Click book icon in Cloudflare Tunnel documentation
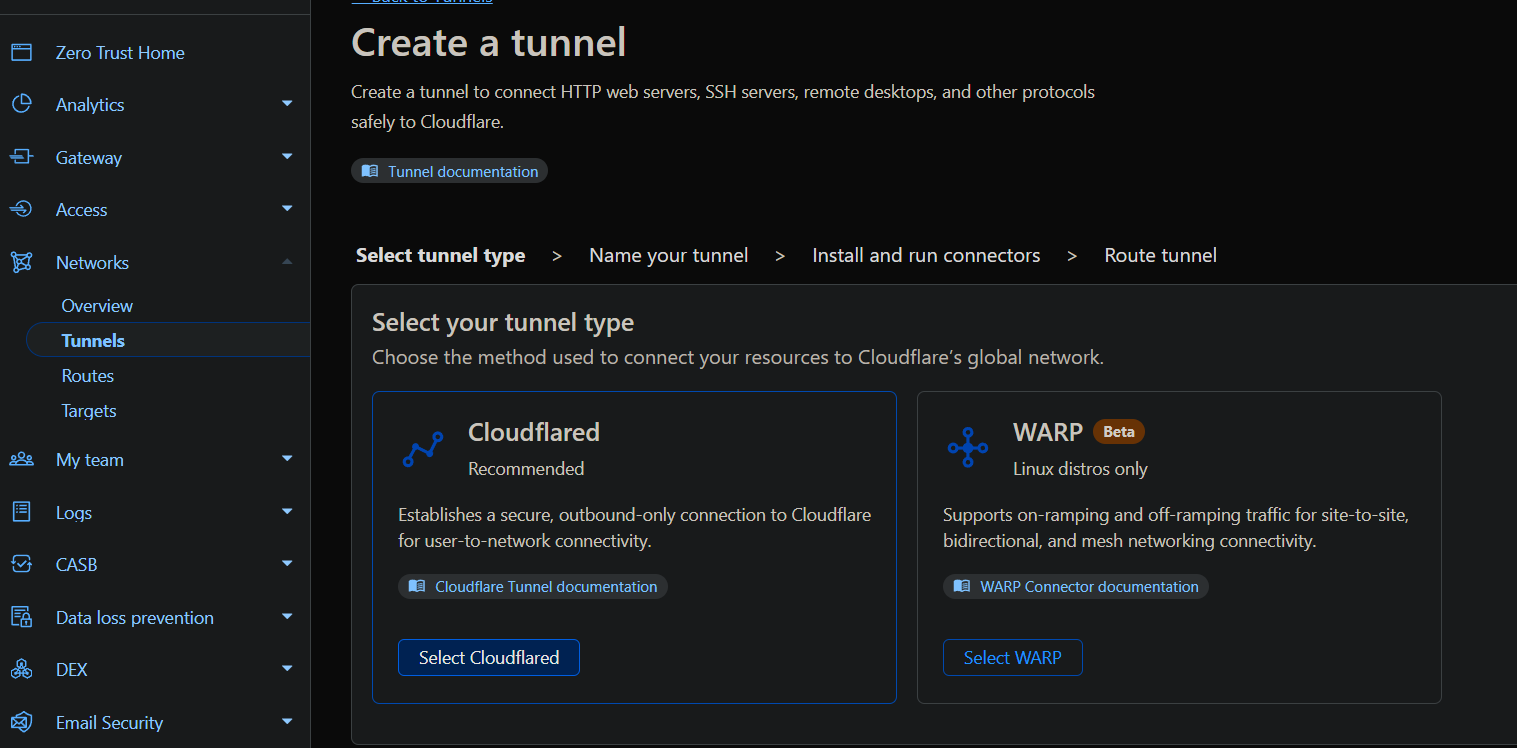Image resolution: width=1517 pixels, height=748 pixels. pyautogui.click(x=417, y=586)
